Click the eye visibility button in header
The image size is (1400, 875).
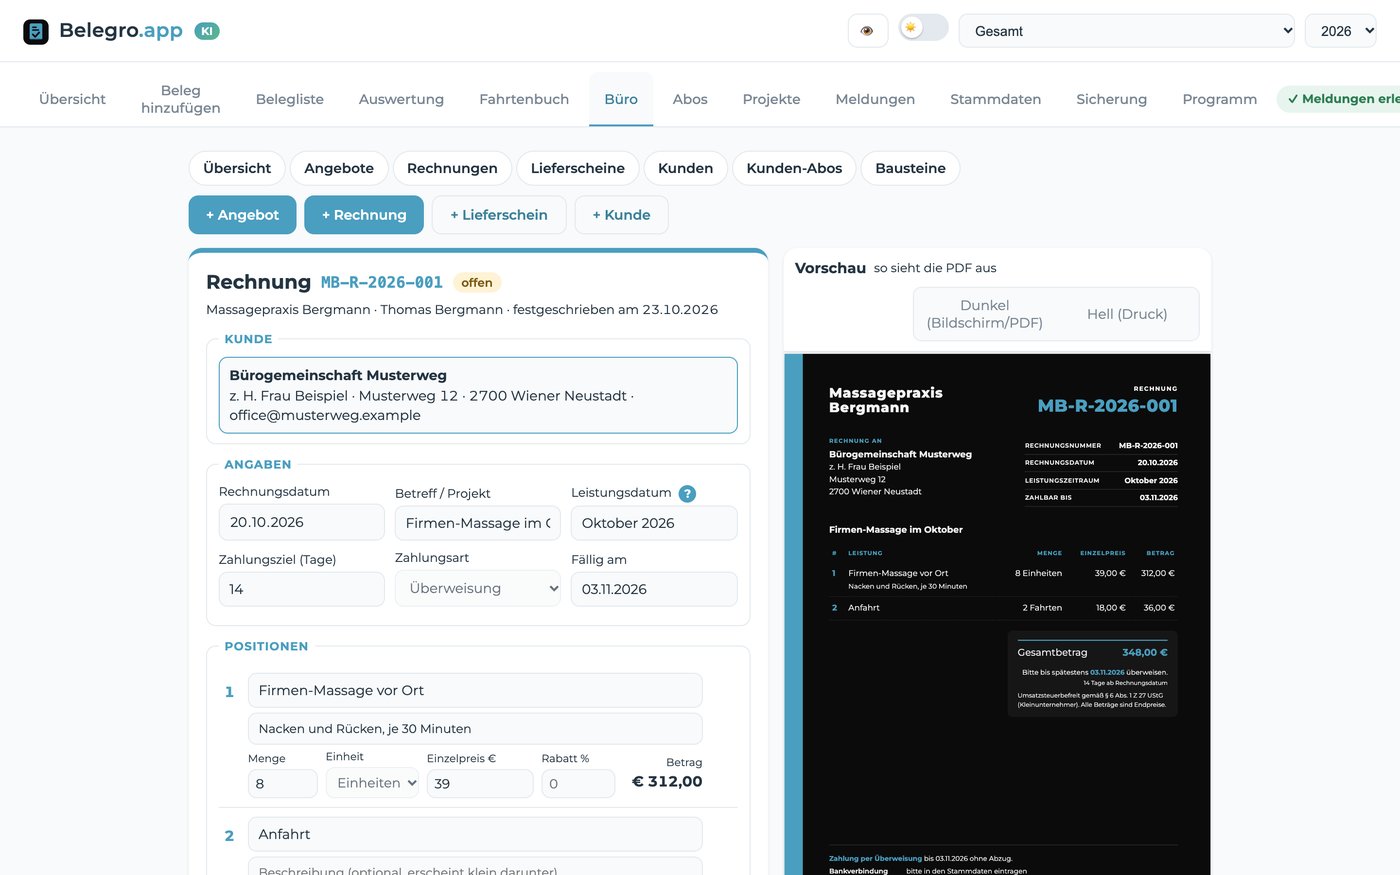click(x=867, y=31)
